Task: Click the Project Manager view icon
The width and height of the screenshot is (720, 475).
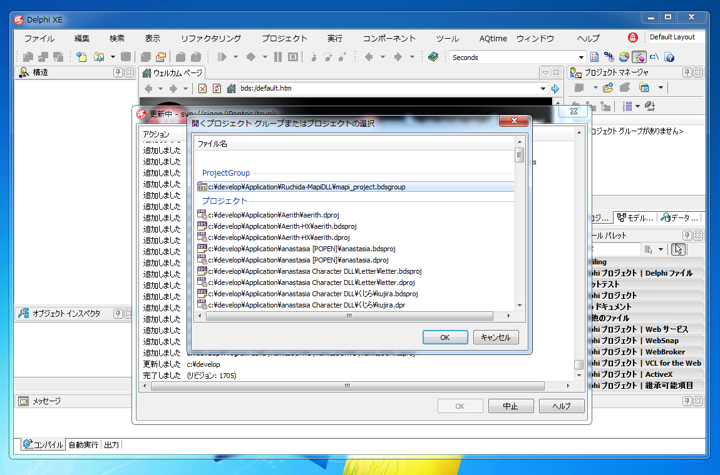Action: [x=644, y=87]
